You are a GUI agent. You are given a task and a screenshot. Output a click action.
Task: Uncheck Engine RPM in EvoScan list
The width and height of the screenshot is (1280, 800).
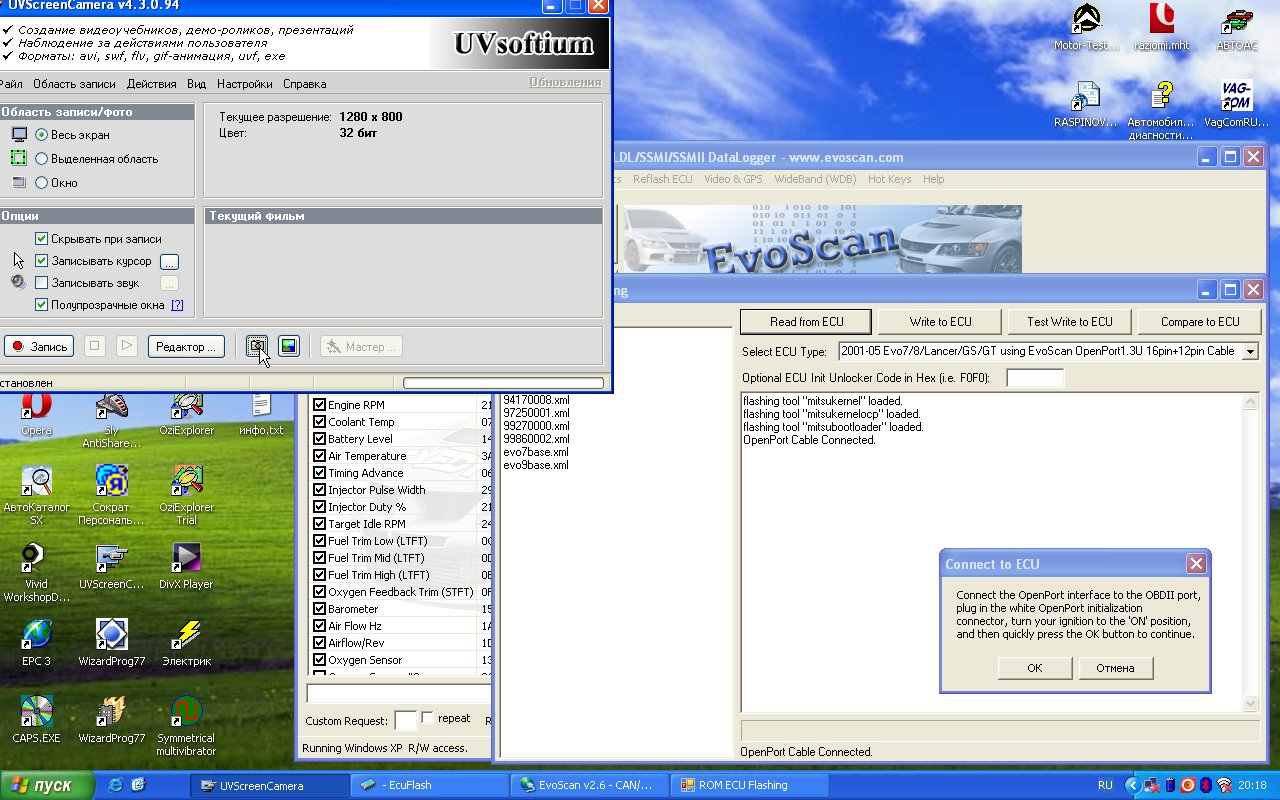click(x=320, y=405)
